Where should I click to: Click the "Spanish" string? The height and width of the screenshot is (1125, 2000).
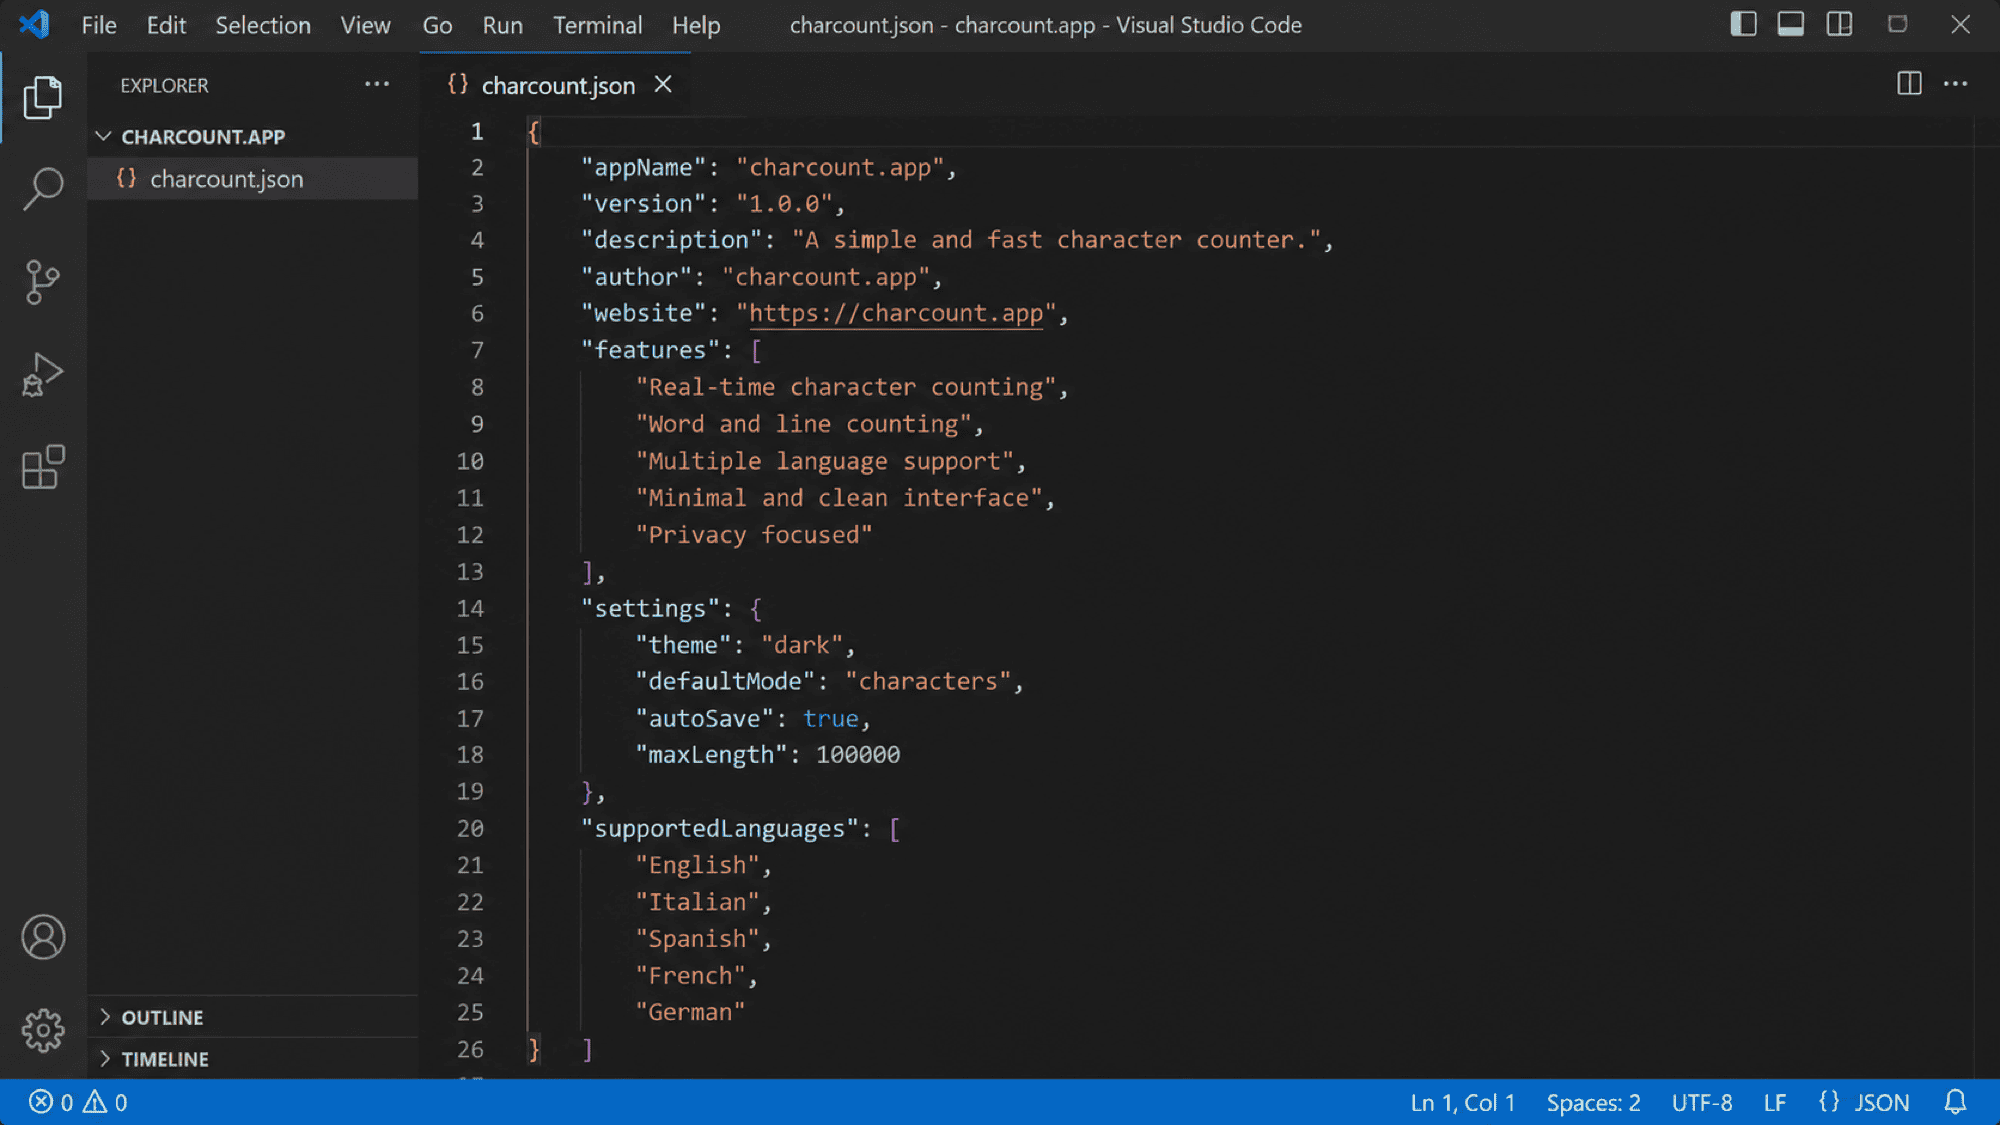(697, 939)
